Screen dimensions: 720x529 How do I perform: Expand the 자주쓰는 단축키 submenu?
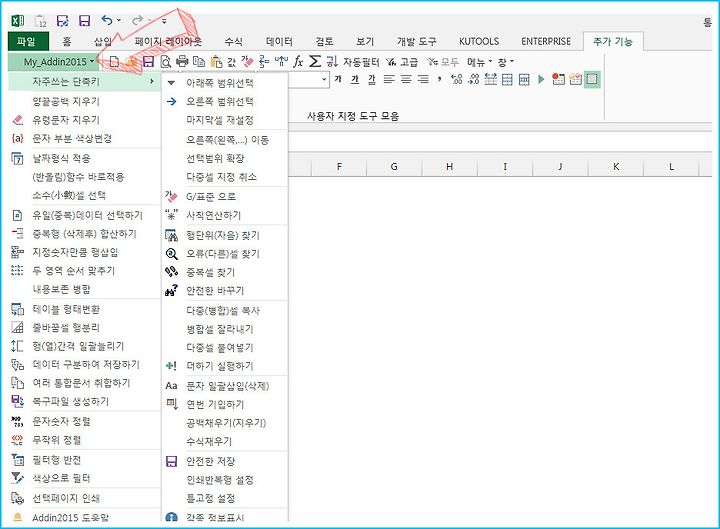tap(84, 81)
